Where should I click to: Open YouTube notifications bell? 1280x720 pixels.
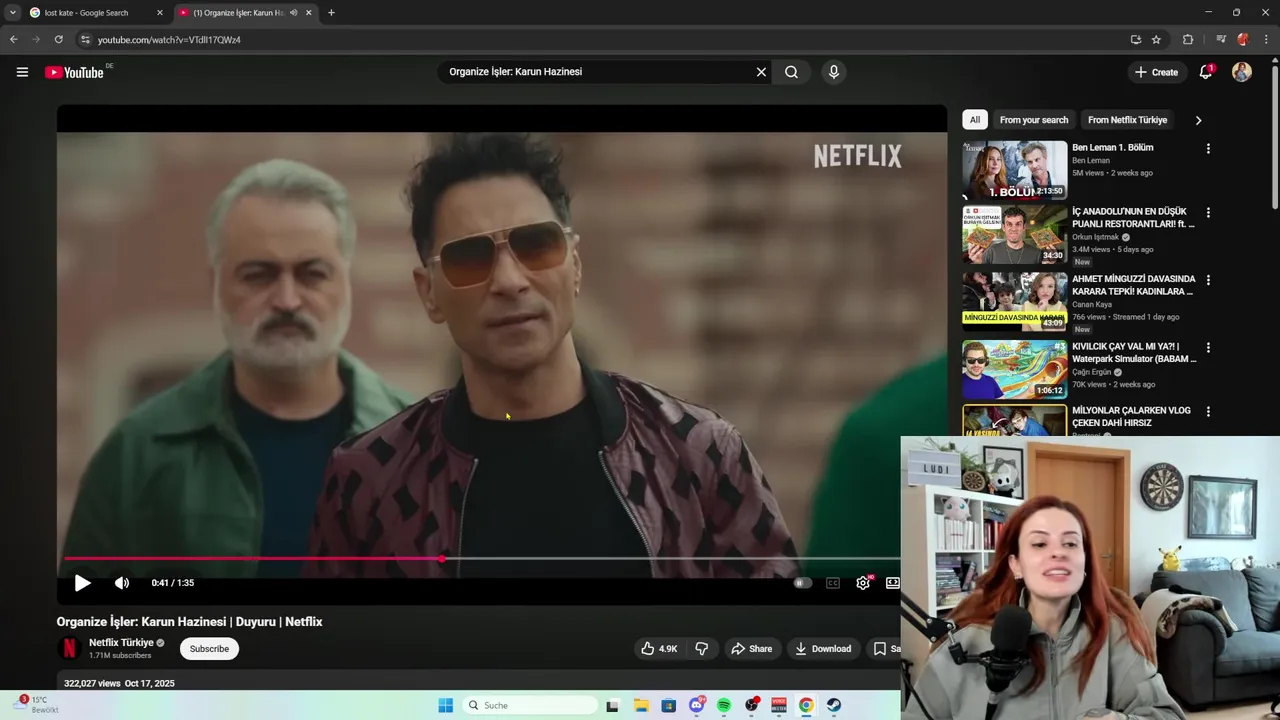point(1206,72)
